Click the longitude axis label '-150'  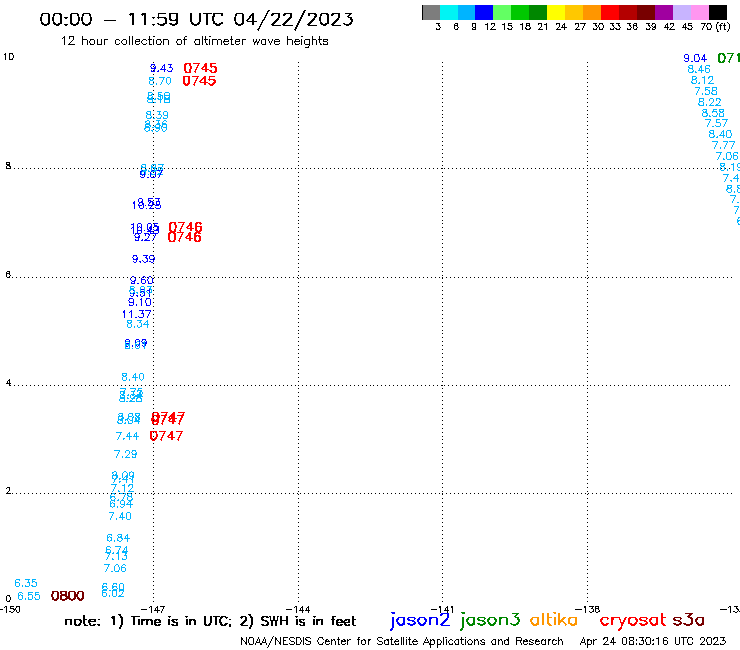(x=10, y=609)
